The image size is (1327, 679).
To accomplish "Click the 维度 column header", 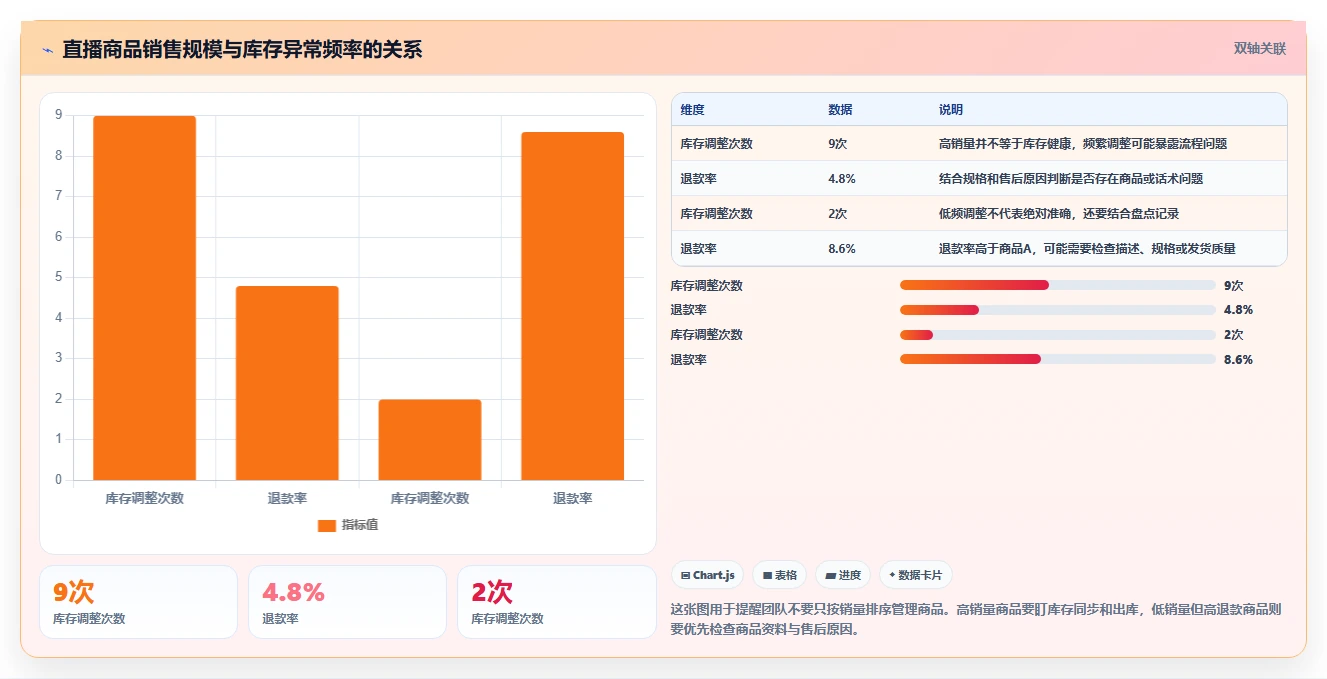I will (x=692, y=110).
